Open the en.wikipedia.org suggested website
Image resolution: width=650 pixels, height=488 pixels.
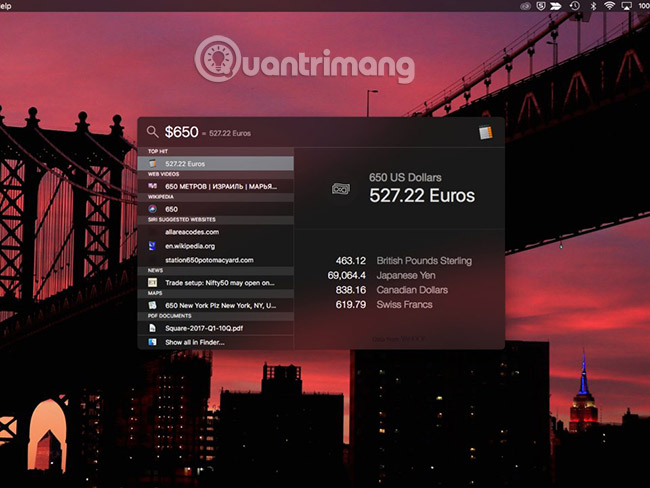(x=216, y=246)
